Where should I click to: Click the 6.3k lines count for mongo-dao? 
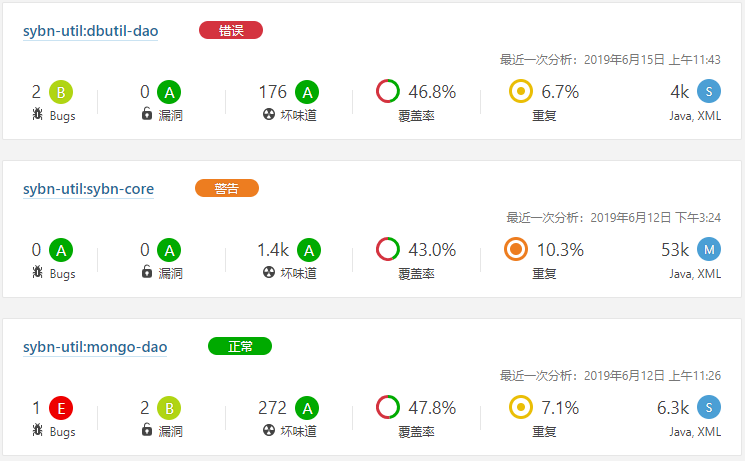click(x=673, y=408)
